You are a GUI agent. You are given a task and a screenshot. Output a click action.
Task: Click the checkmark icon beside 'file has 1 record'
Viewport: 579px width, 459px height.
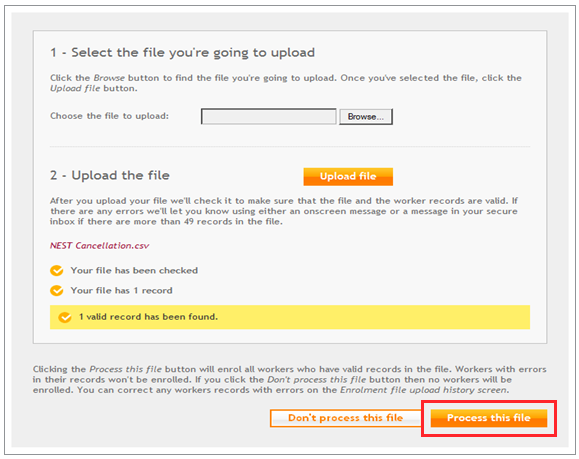coord(56,291)
